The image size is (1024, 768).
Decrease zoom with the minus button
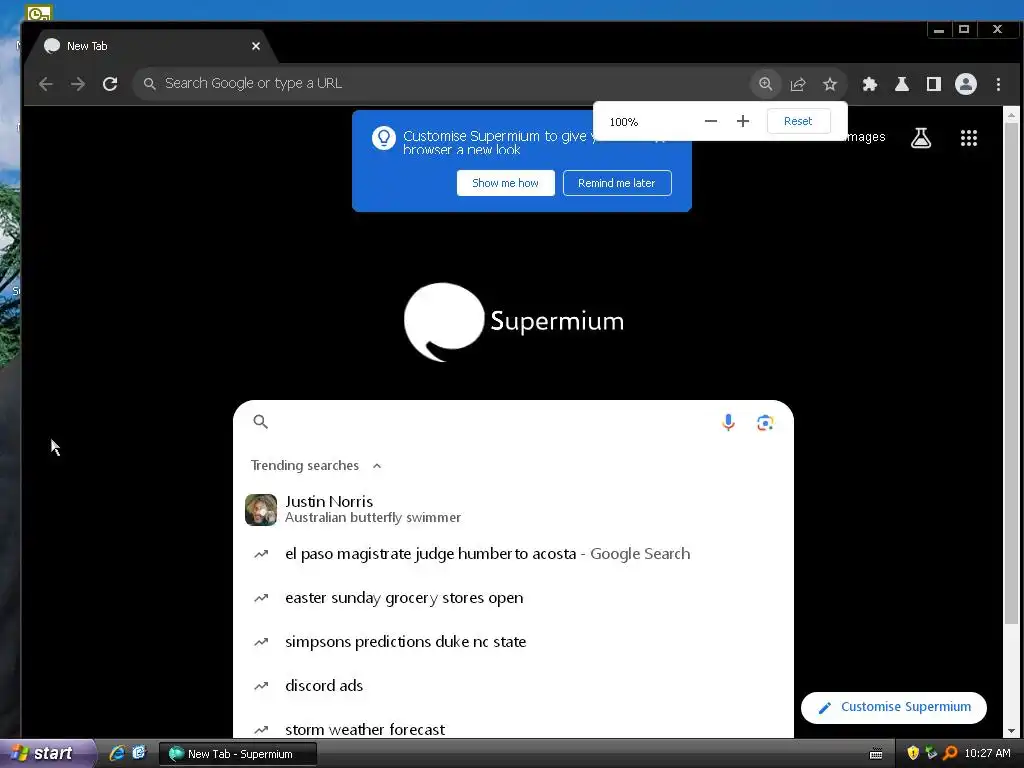(711, 121)
